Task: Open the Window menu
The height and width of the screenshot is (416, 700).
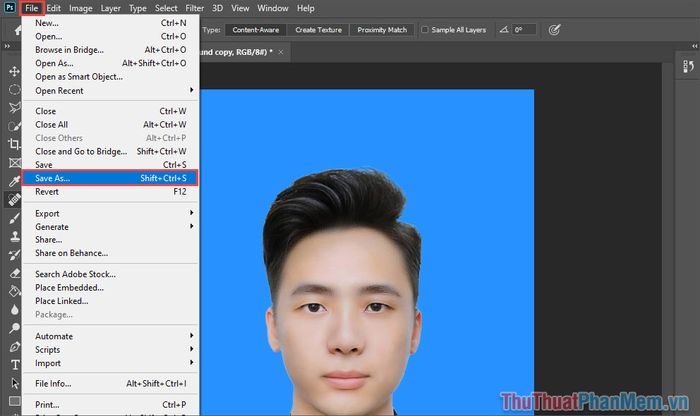Action: (x=273, y=8)
